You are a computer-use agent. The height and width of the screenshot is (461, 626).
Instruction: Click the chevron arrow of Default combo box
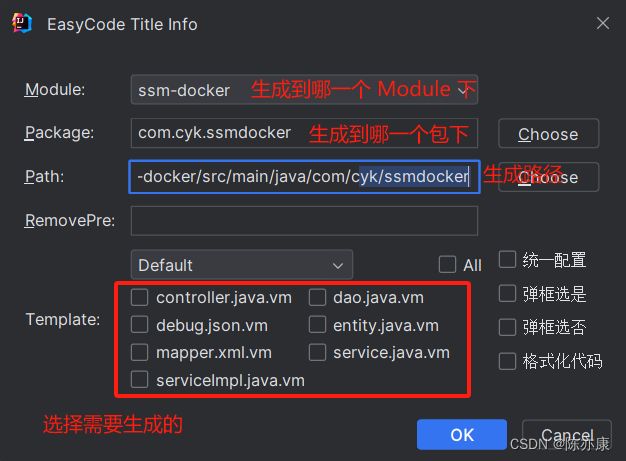338,265
